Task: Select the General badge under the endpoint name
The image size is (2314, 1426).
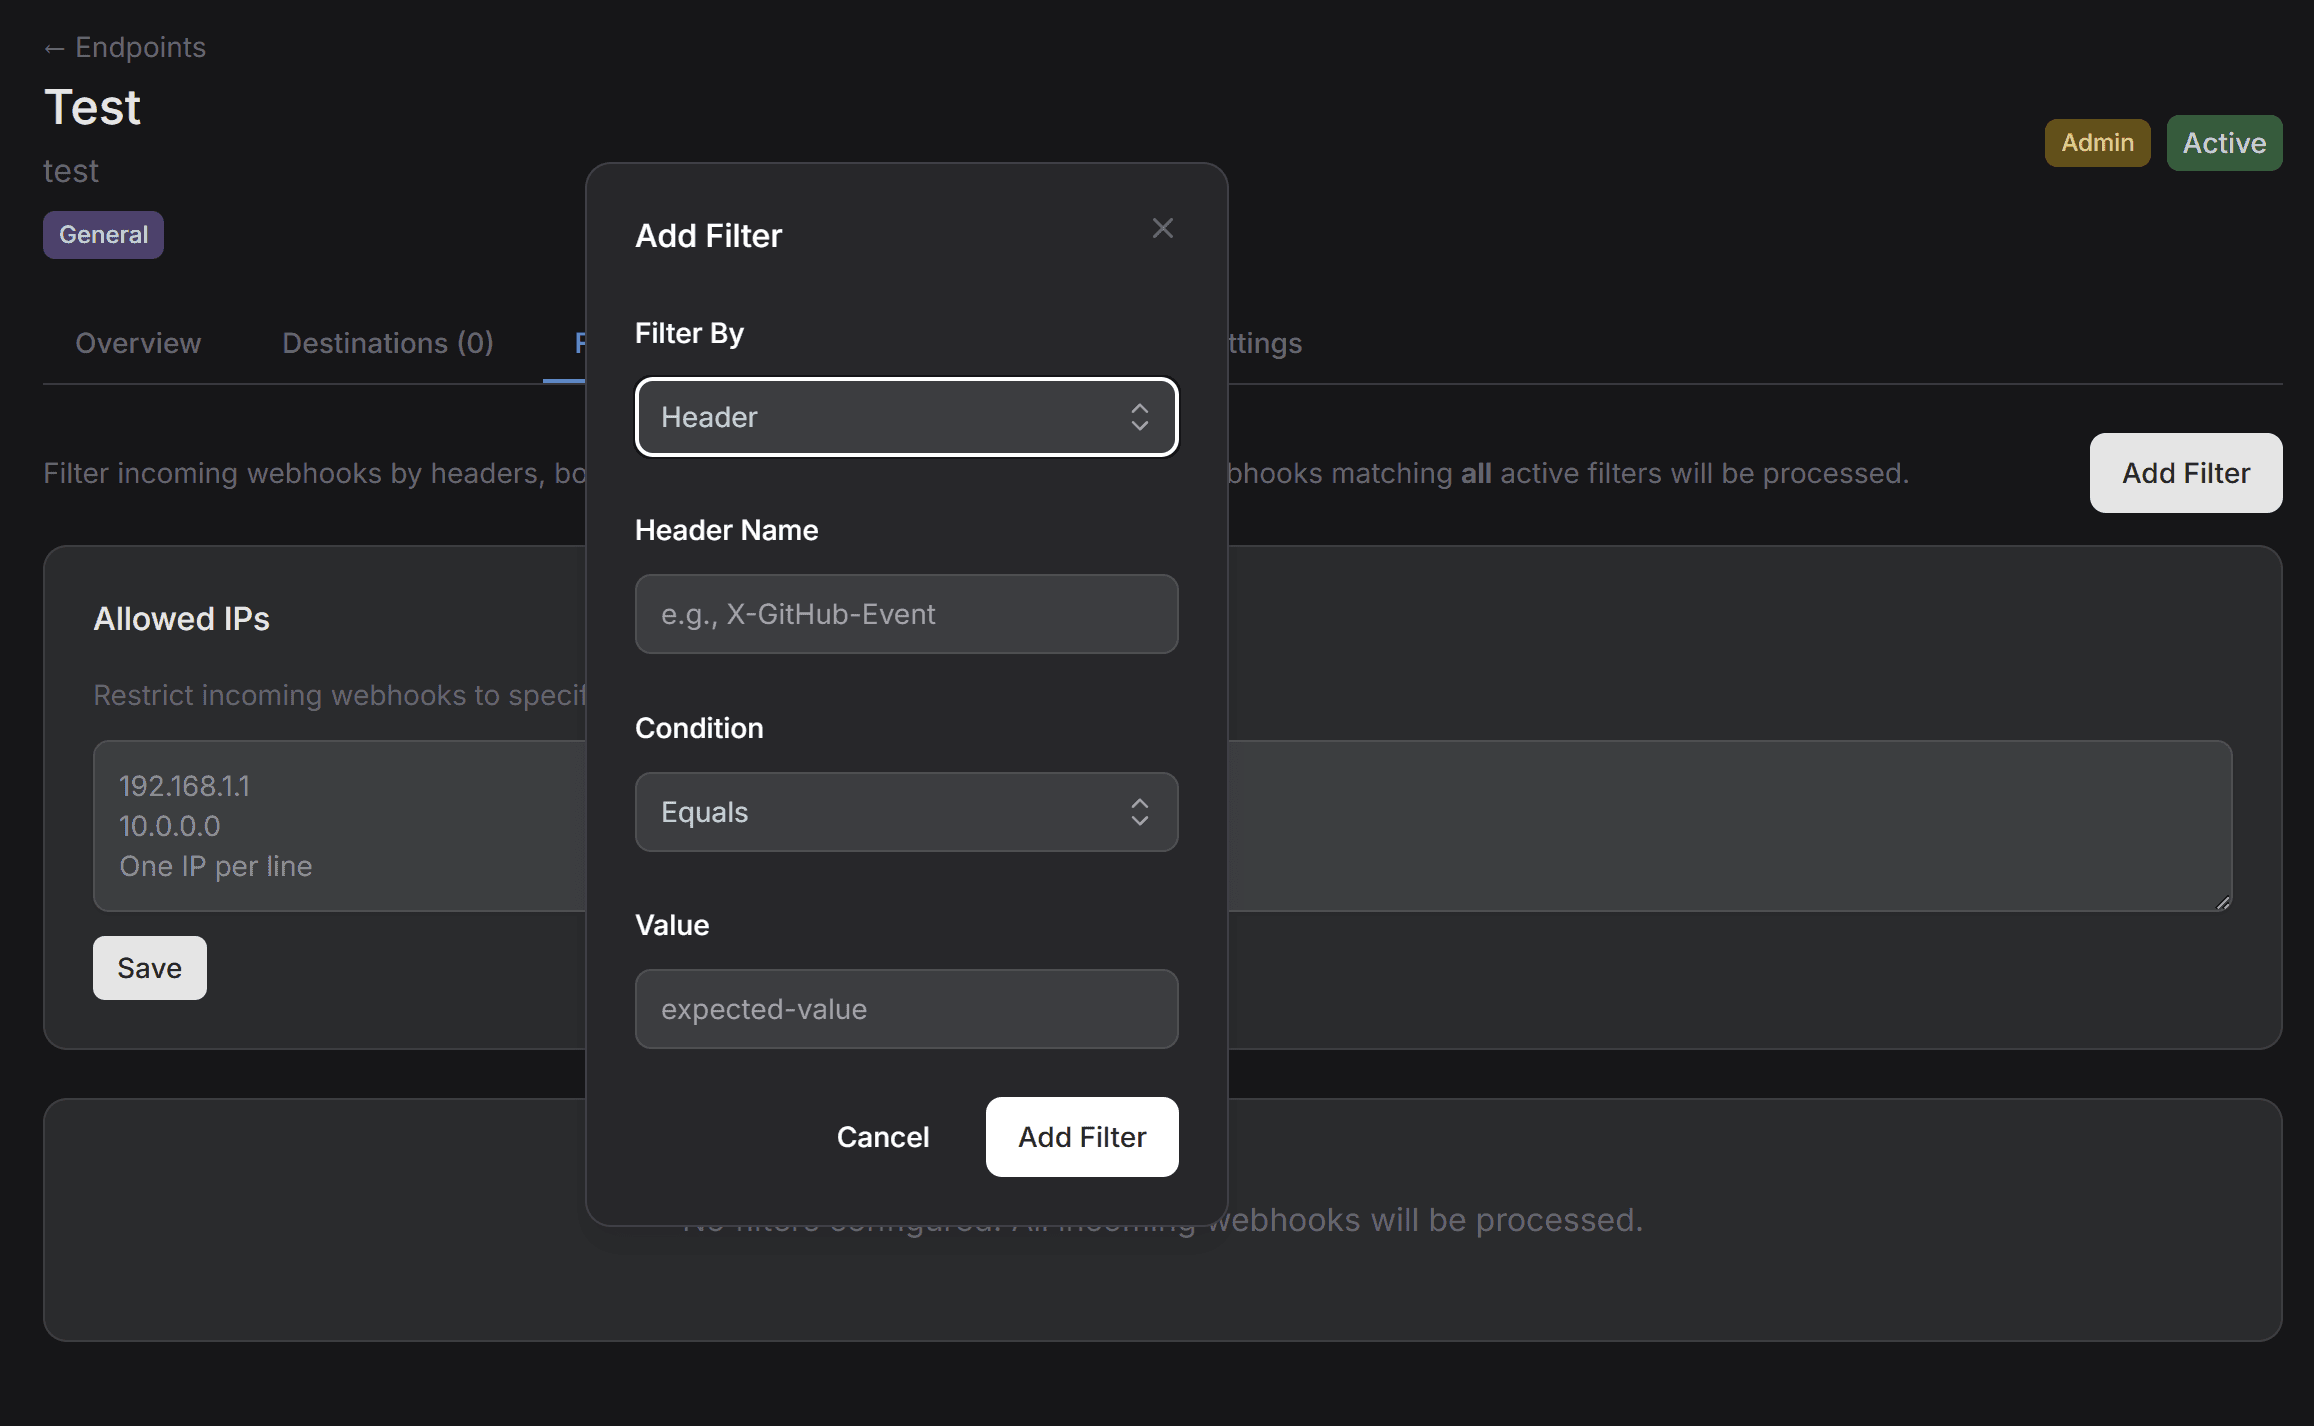Action: tap(102, 234)
